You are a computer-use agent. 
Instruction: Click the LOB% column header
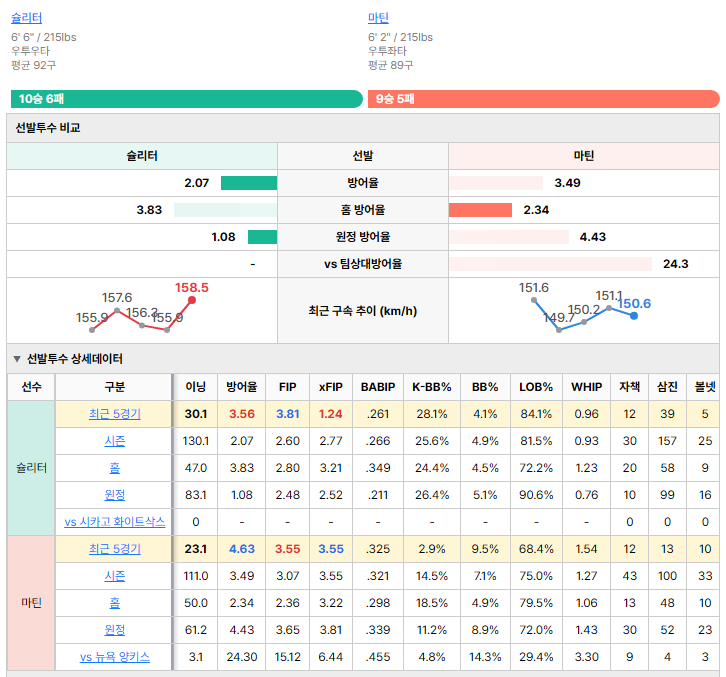(x=536, y=387)
